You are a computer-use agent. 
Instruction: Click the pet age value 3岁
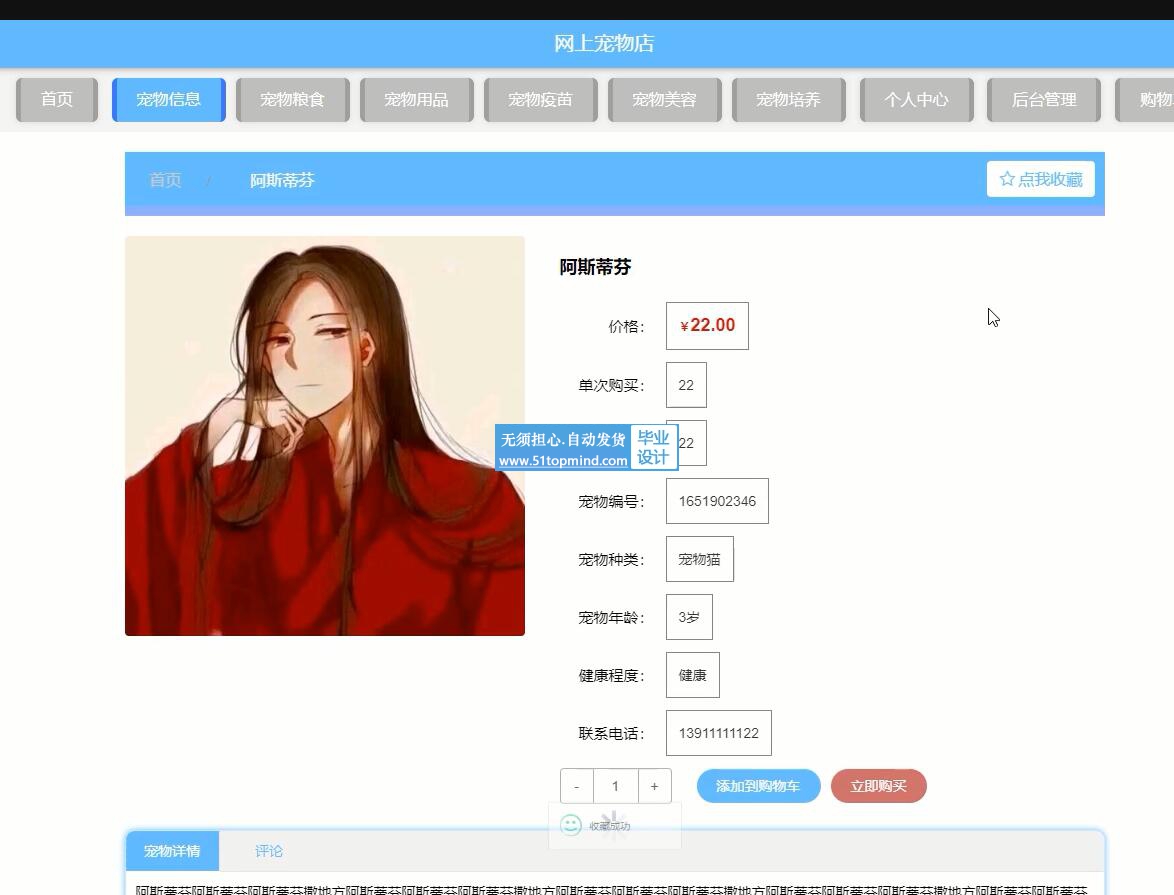coord(689,617)
